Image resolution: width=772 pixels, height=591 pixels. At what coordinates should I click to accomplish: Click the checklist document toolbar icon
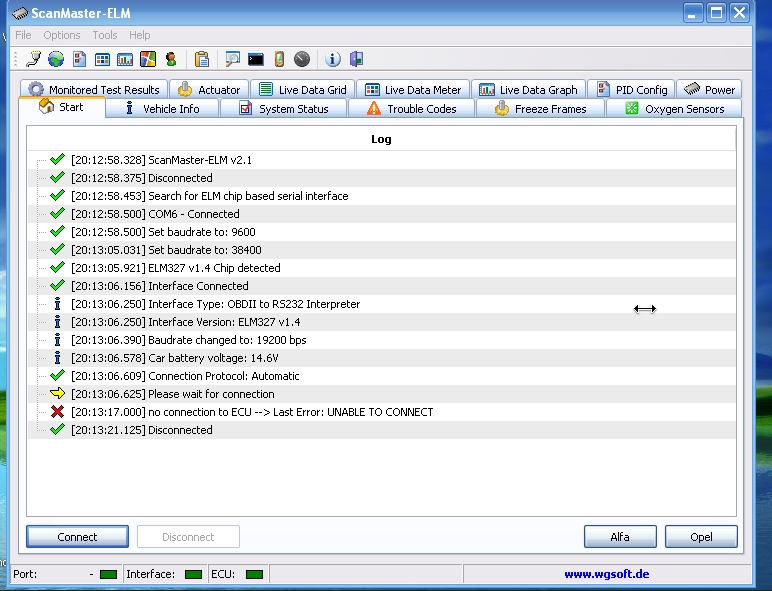click(79, 59)
